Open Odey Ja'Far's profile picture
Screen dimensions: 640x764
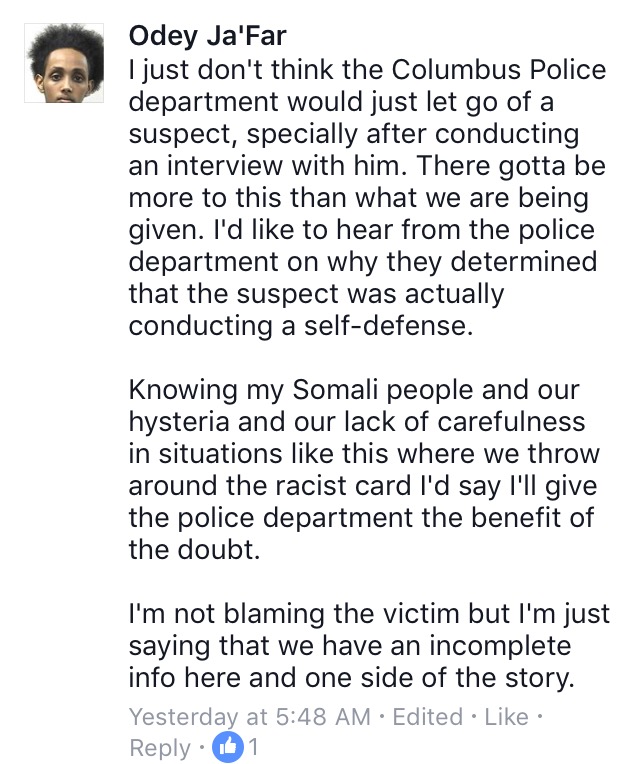pos(64,63)
